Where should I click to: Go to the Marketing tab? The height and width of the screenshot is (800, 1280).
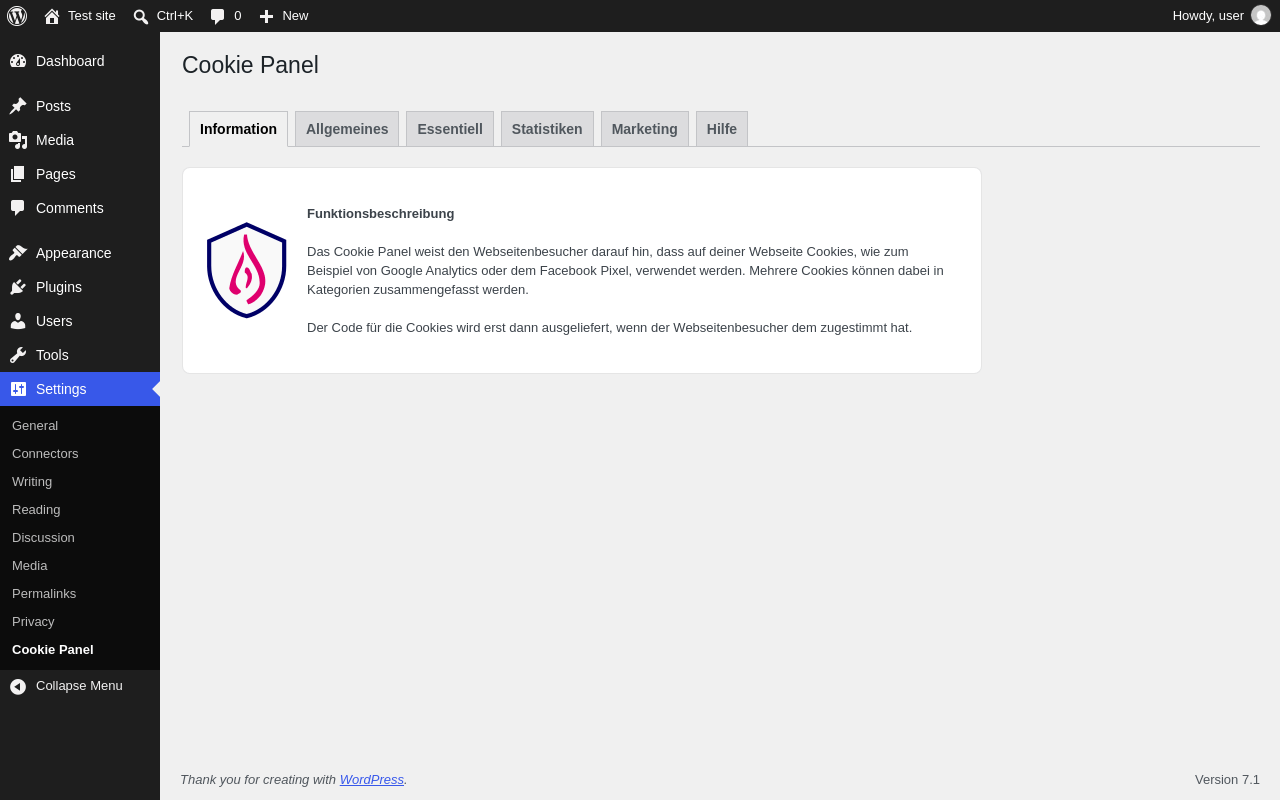coord(645,129)
